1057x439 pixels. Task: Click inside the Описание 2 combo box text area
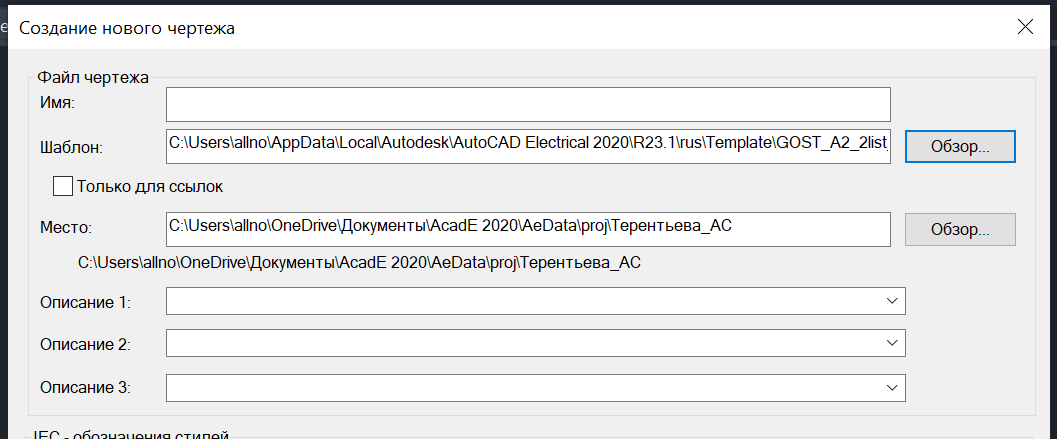coord(522,343)
